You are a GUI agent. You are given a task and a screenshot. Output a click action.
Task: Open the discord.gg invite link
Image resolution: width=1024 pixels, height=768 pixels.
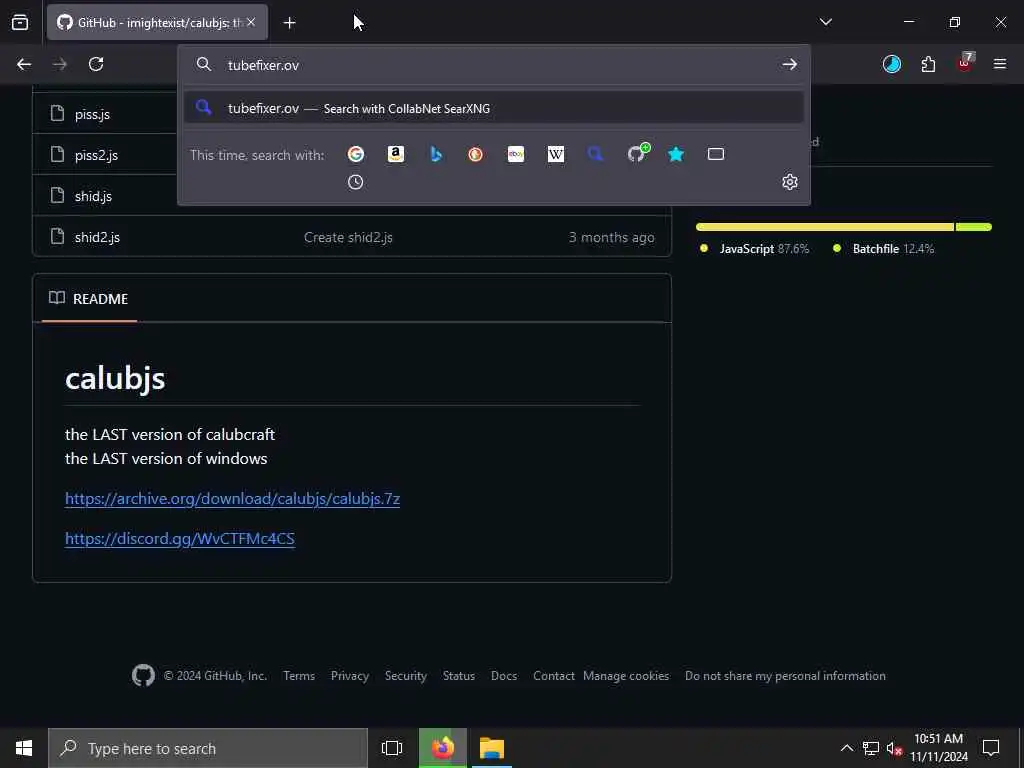180,538
